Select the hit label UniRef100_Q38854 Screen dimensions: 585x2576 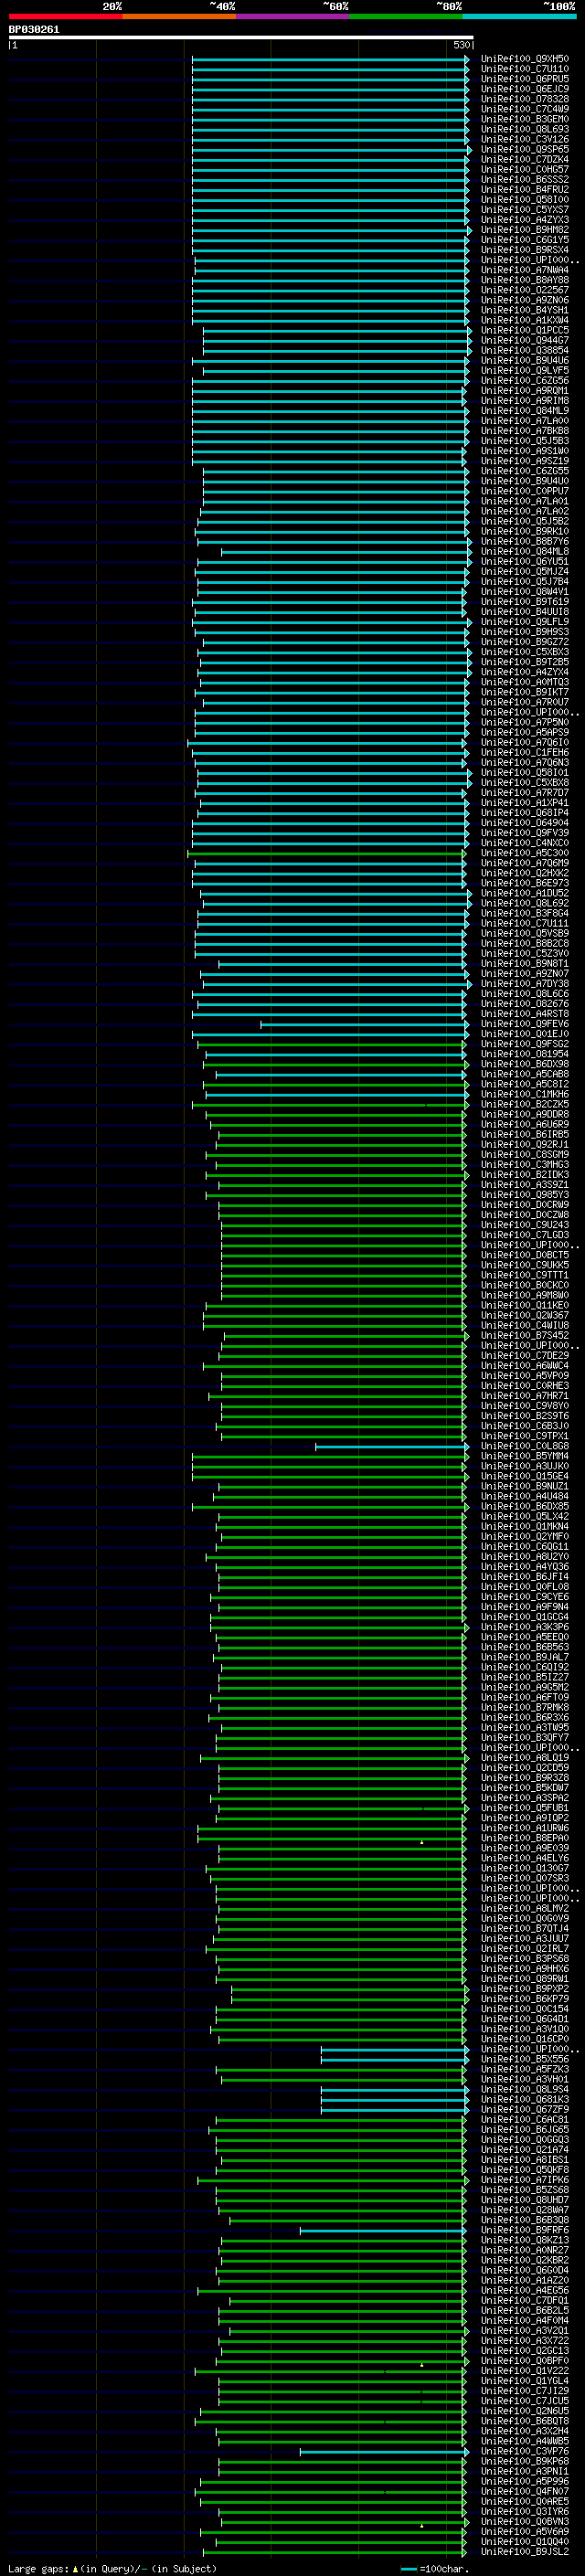tap(525, 350)
